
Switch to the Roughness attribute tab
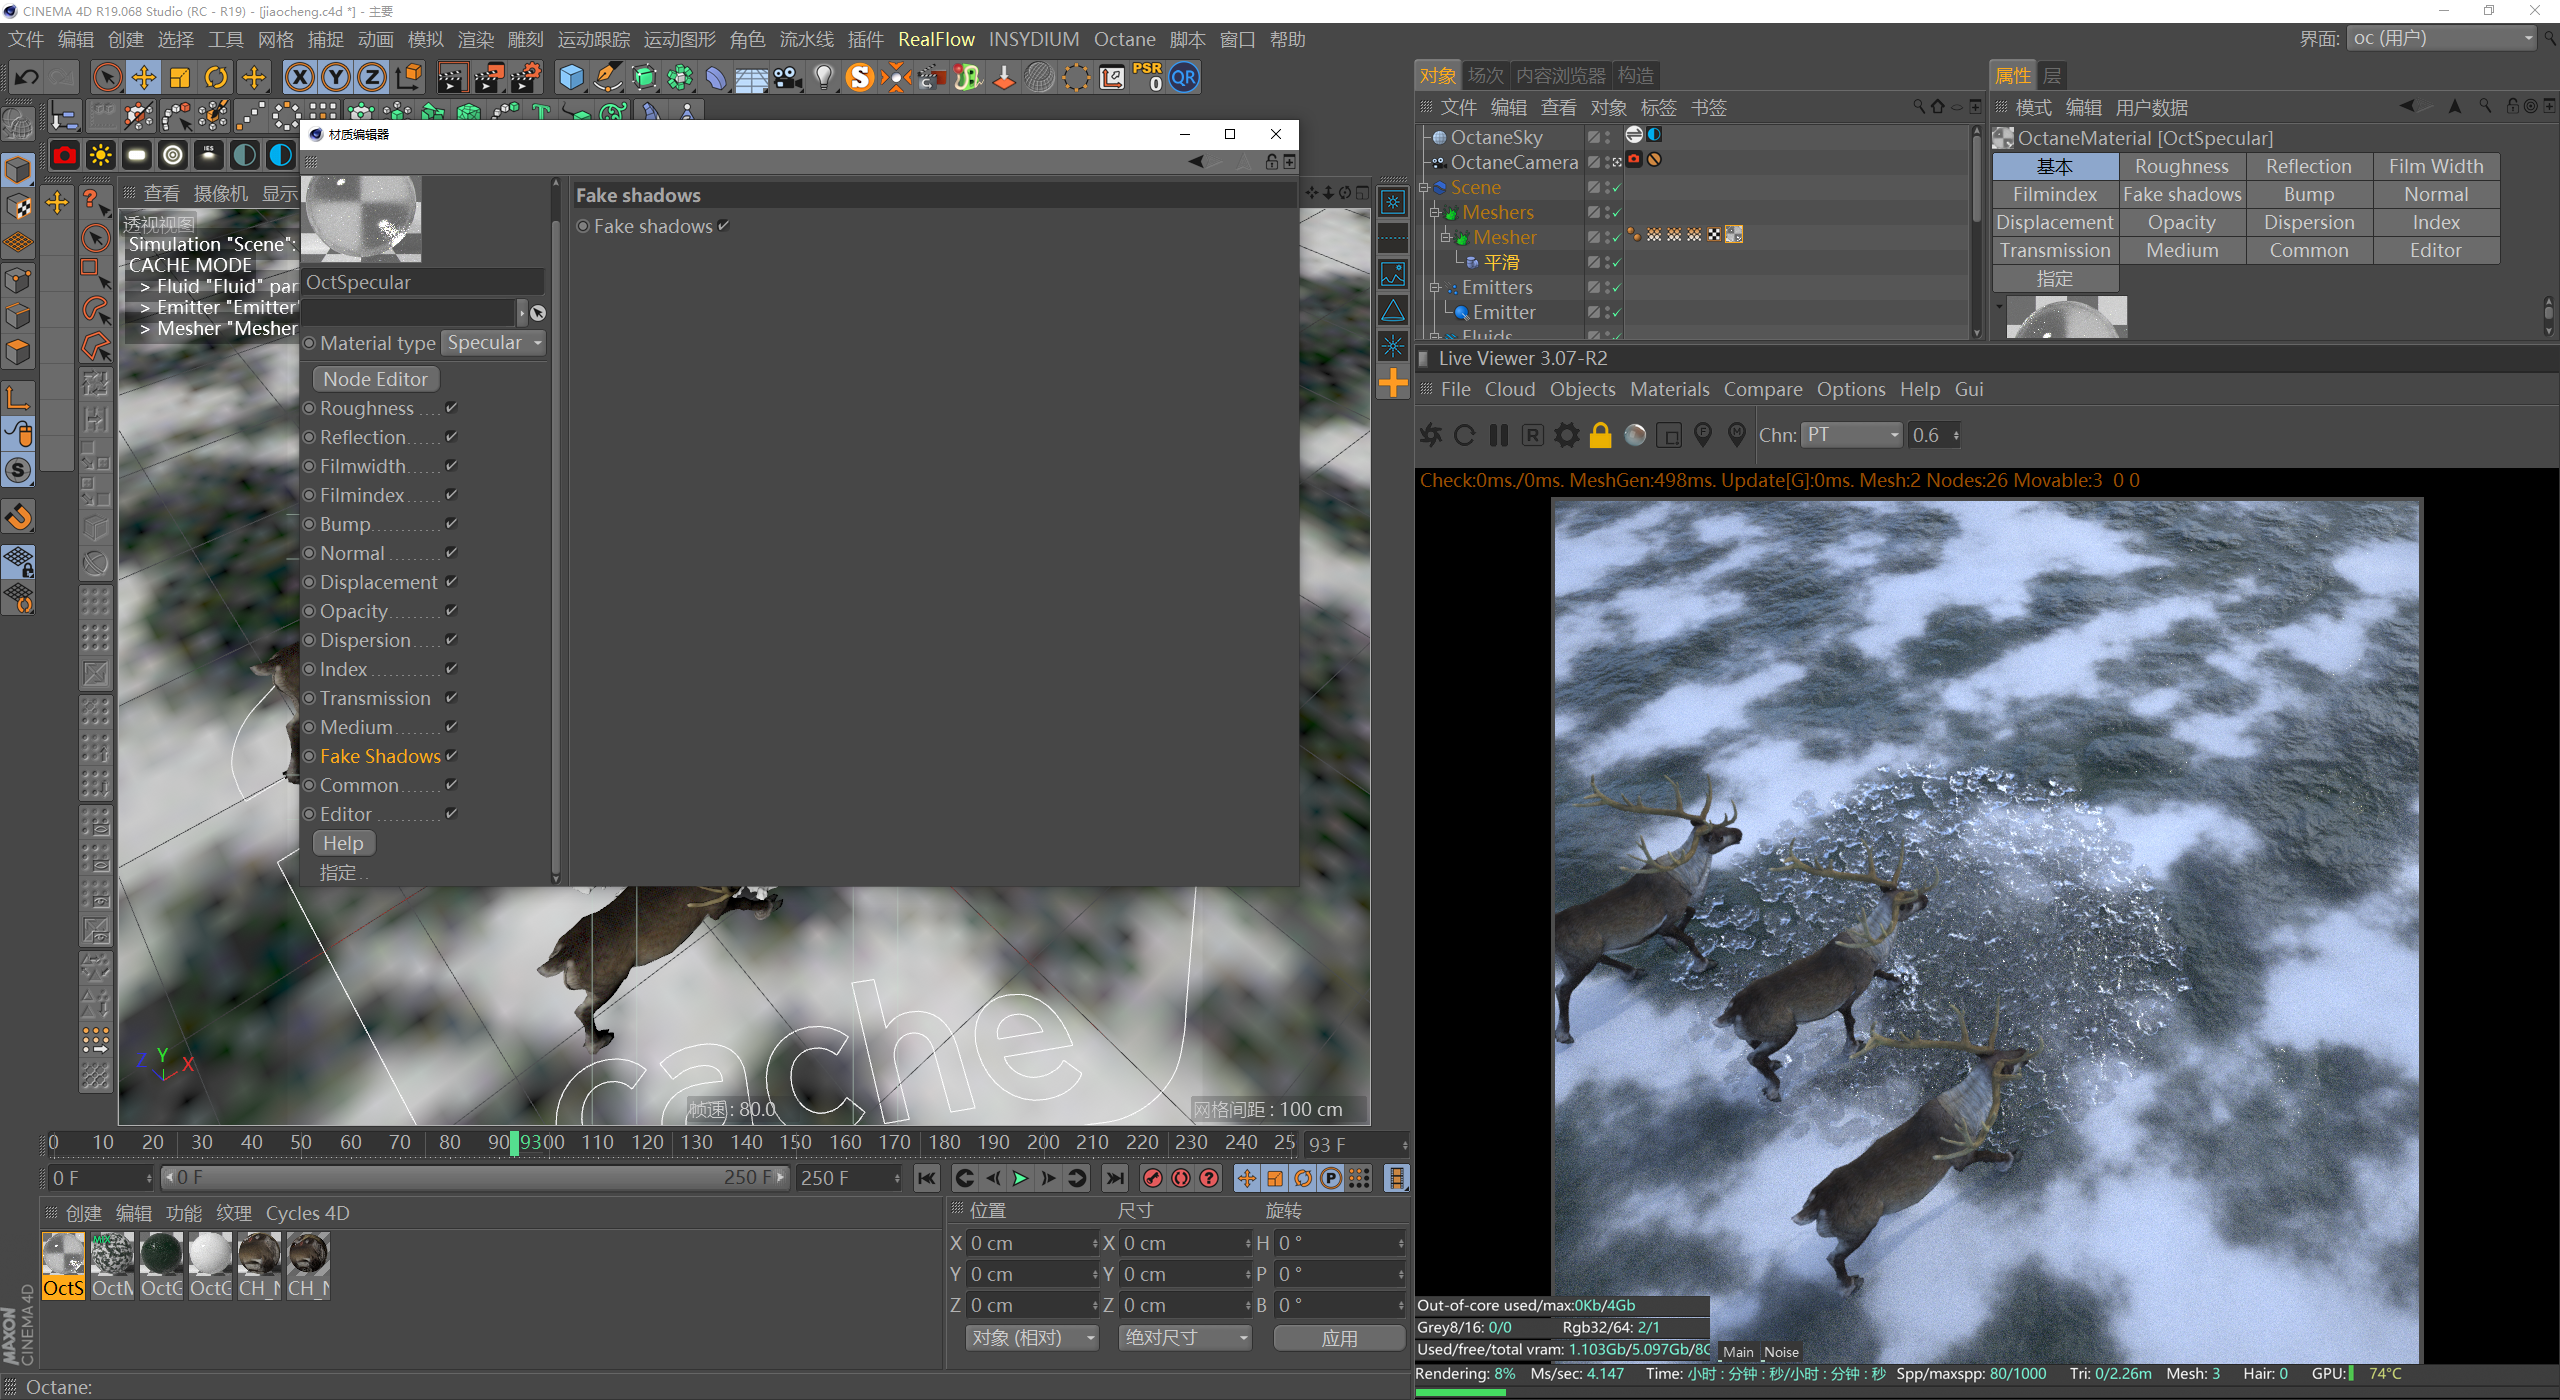2181,166
